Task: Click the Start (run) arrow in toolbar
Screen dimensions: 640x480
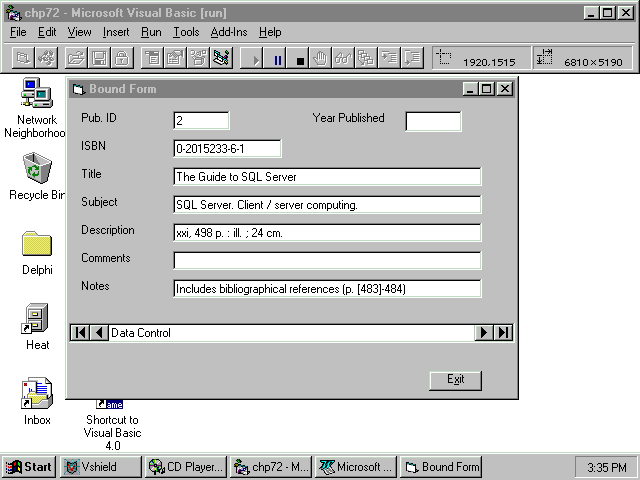Action: click(x=256, y=59)
